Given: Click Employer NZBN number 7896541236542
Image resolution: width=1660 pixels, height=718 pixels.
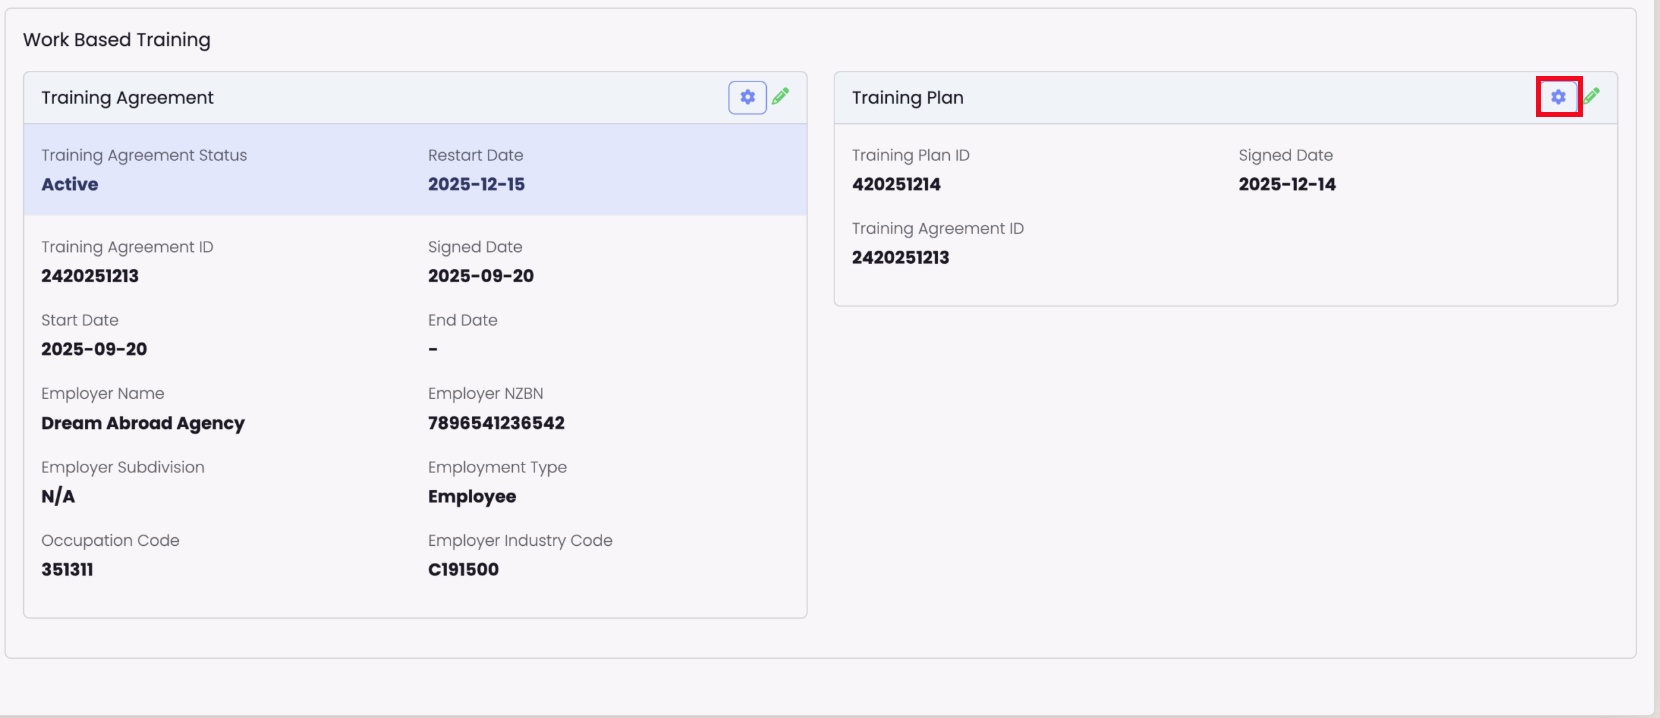Looking at the screenshot, I should tap(496, 423).
